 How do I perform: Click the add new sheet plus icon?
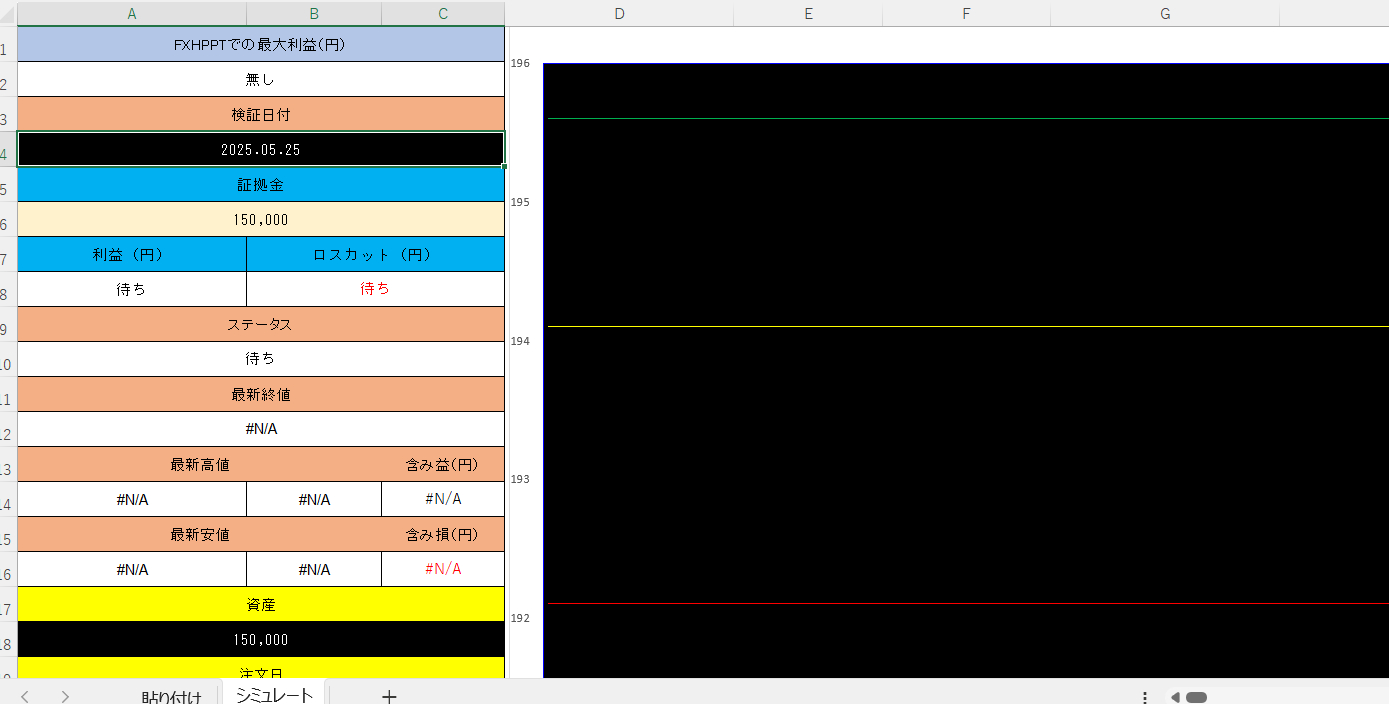(389, 696)
